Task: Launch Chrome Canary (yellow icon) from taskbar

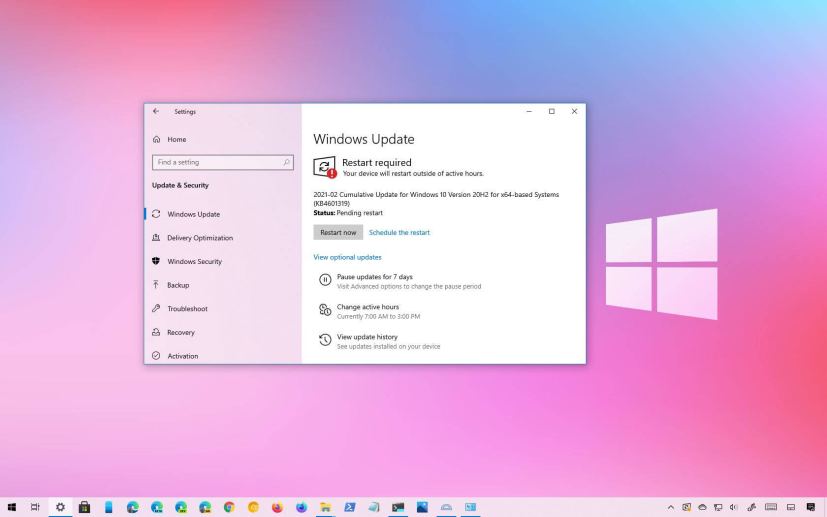Action: pos(253,508)
